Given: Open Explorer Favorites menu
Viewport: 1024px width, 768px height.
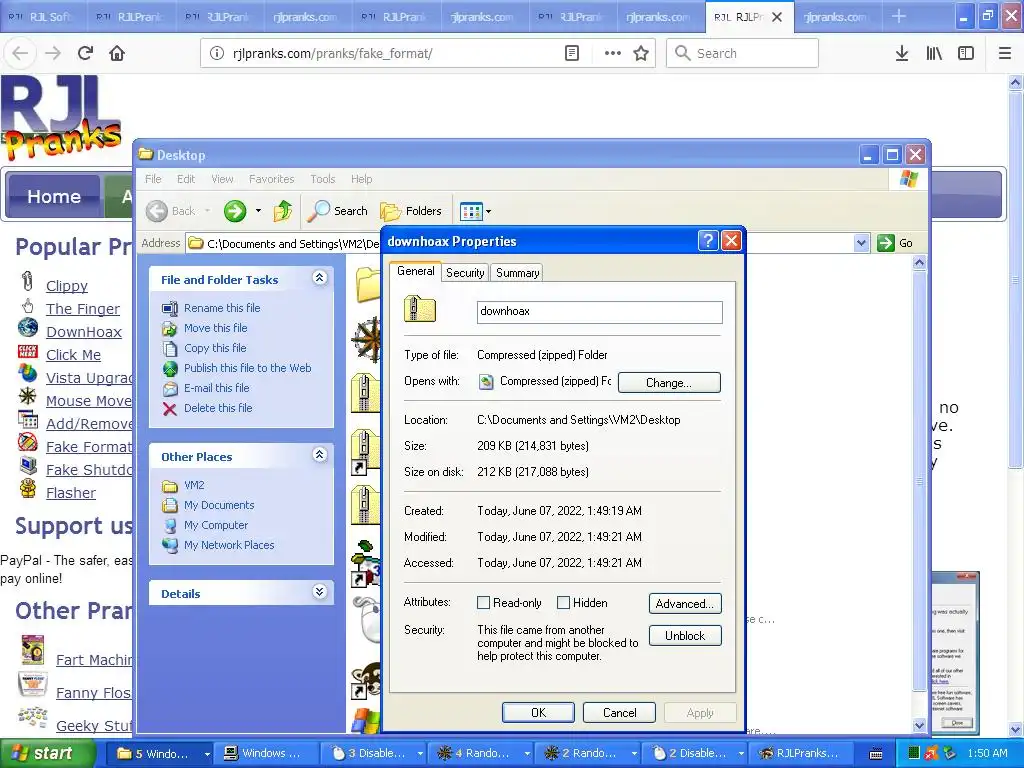Looking at the screenshot, I should [271, 179].
